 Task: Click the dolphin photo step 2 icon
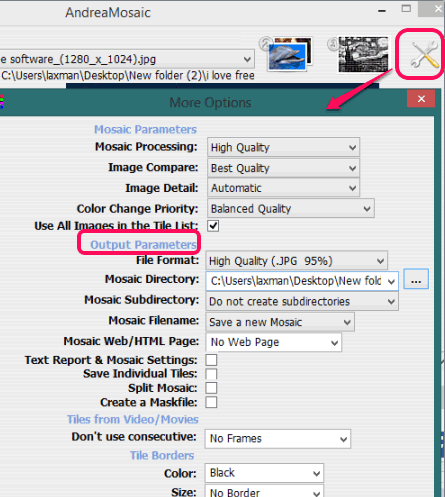tap(289, 54)
